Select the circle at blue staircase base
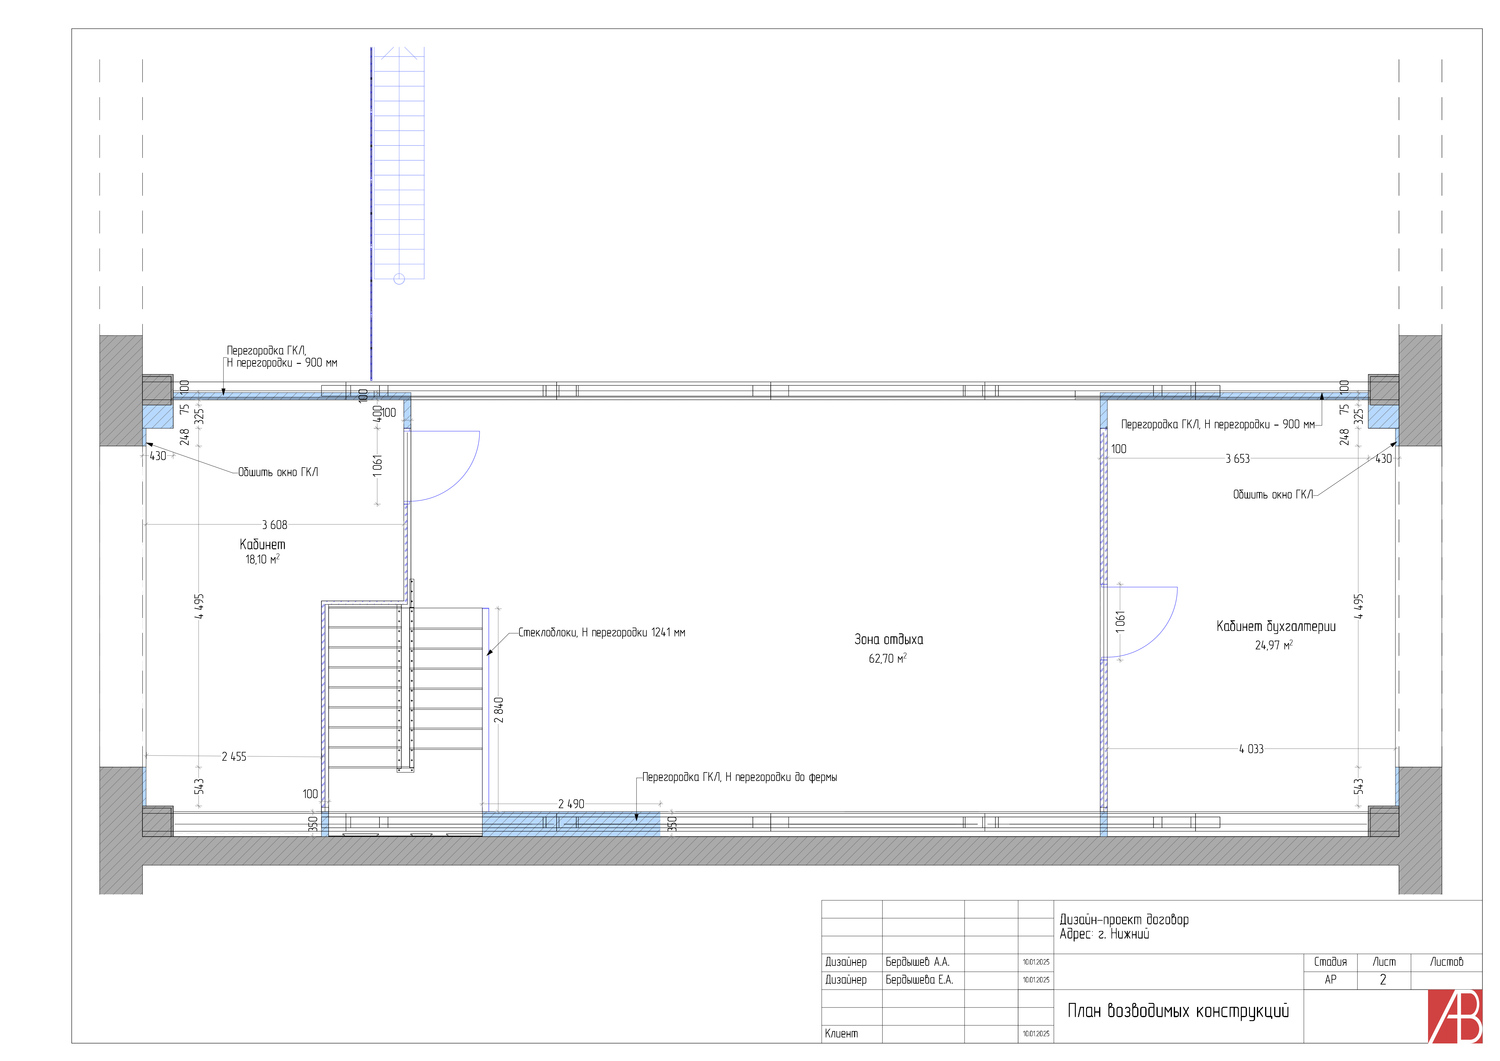Screen dimensions: 1500x1061 (399, 279)
